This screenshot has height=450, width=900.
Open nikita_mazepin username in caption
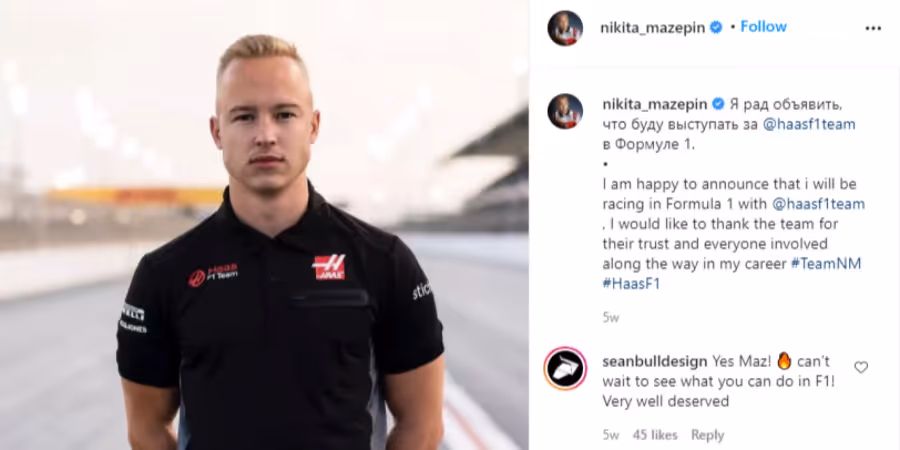coord(655,104)
